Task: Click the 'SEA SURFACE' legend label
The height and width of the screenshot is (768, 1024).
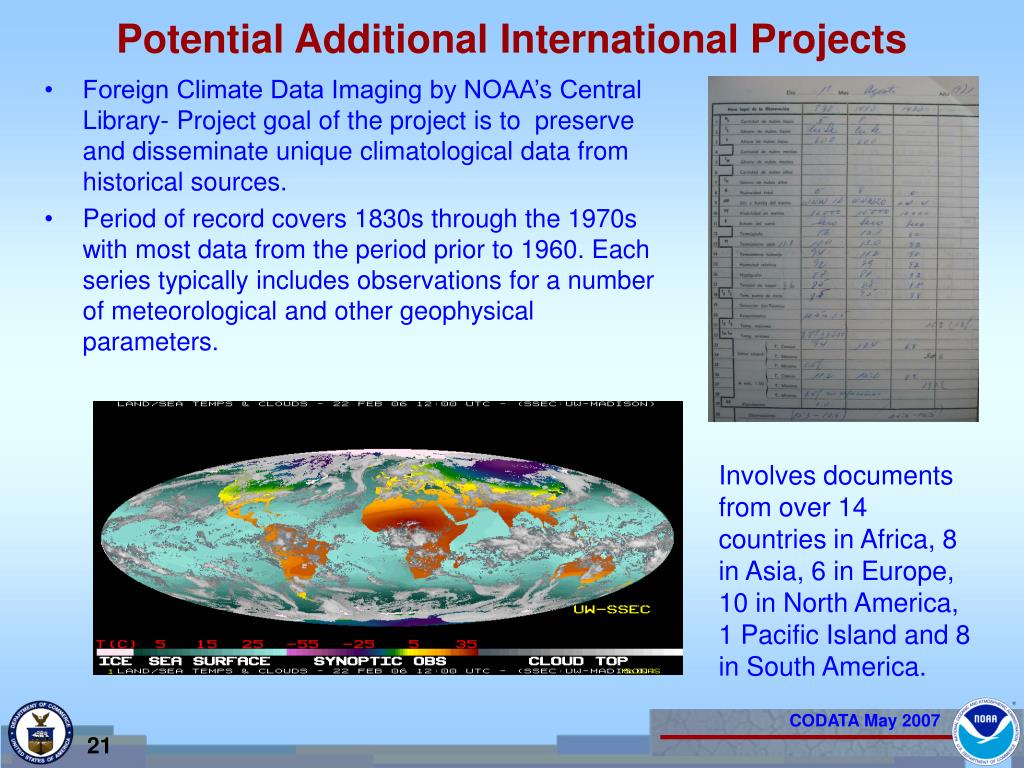Action: point(209,661)
